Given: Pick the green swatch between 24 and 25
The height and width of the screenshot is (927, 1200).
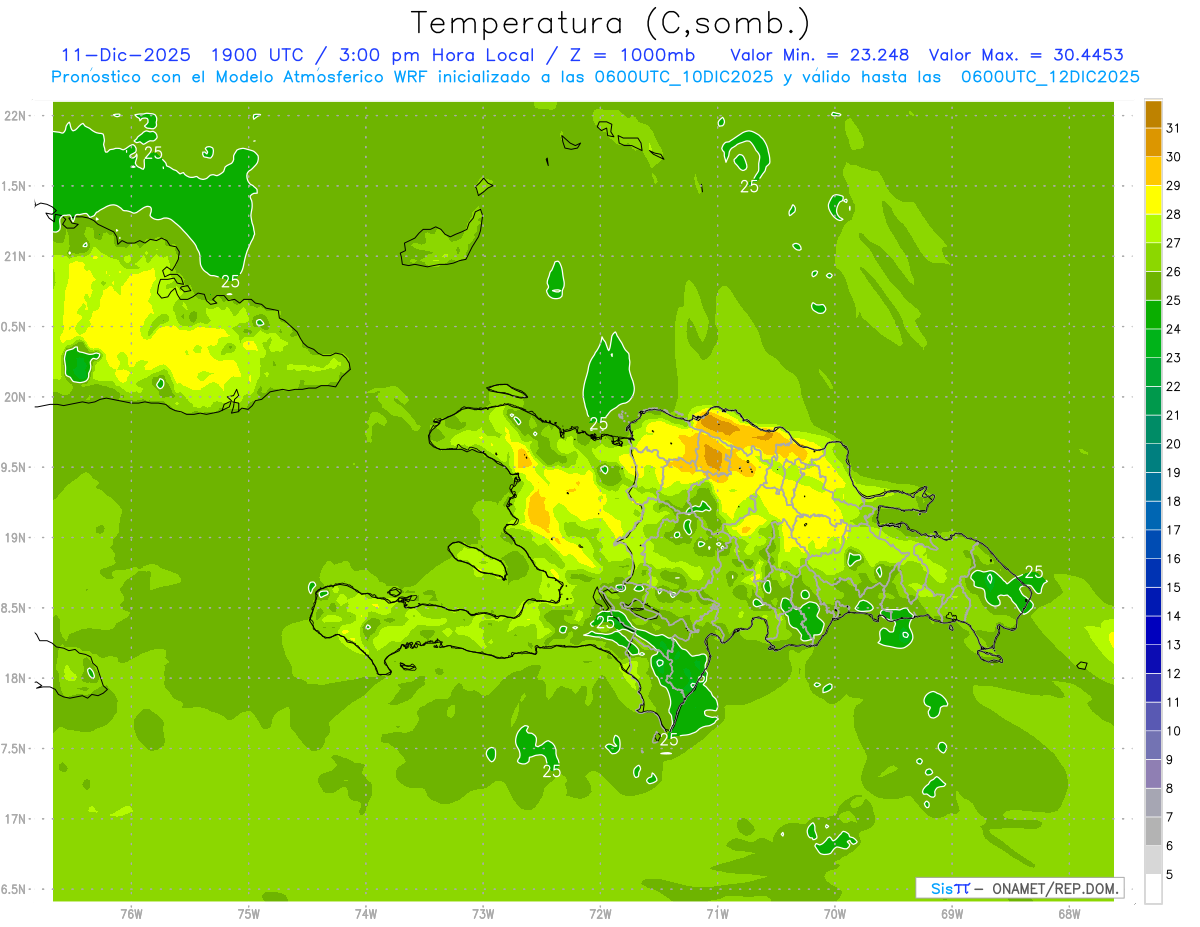Looking at the screenshot, I should coord(1153,315).
